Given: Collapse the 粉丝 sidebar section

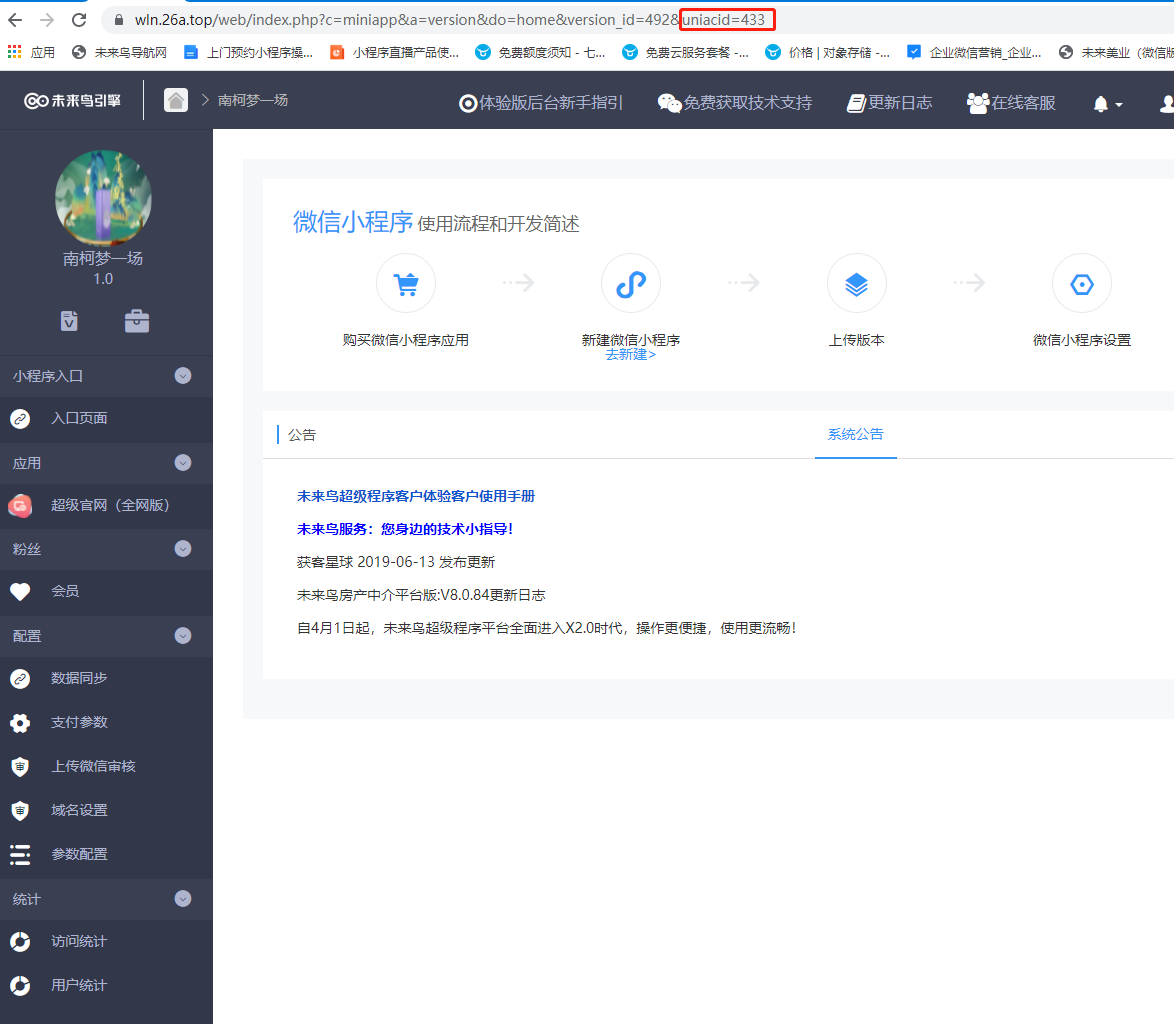Looking at the screenshot, I should [183, 549].
